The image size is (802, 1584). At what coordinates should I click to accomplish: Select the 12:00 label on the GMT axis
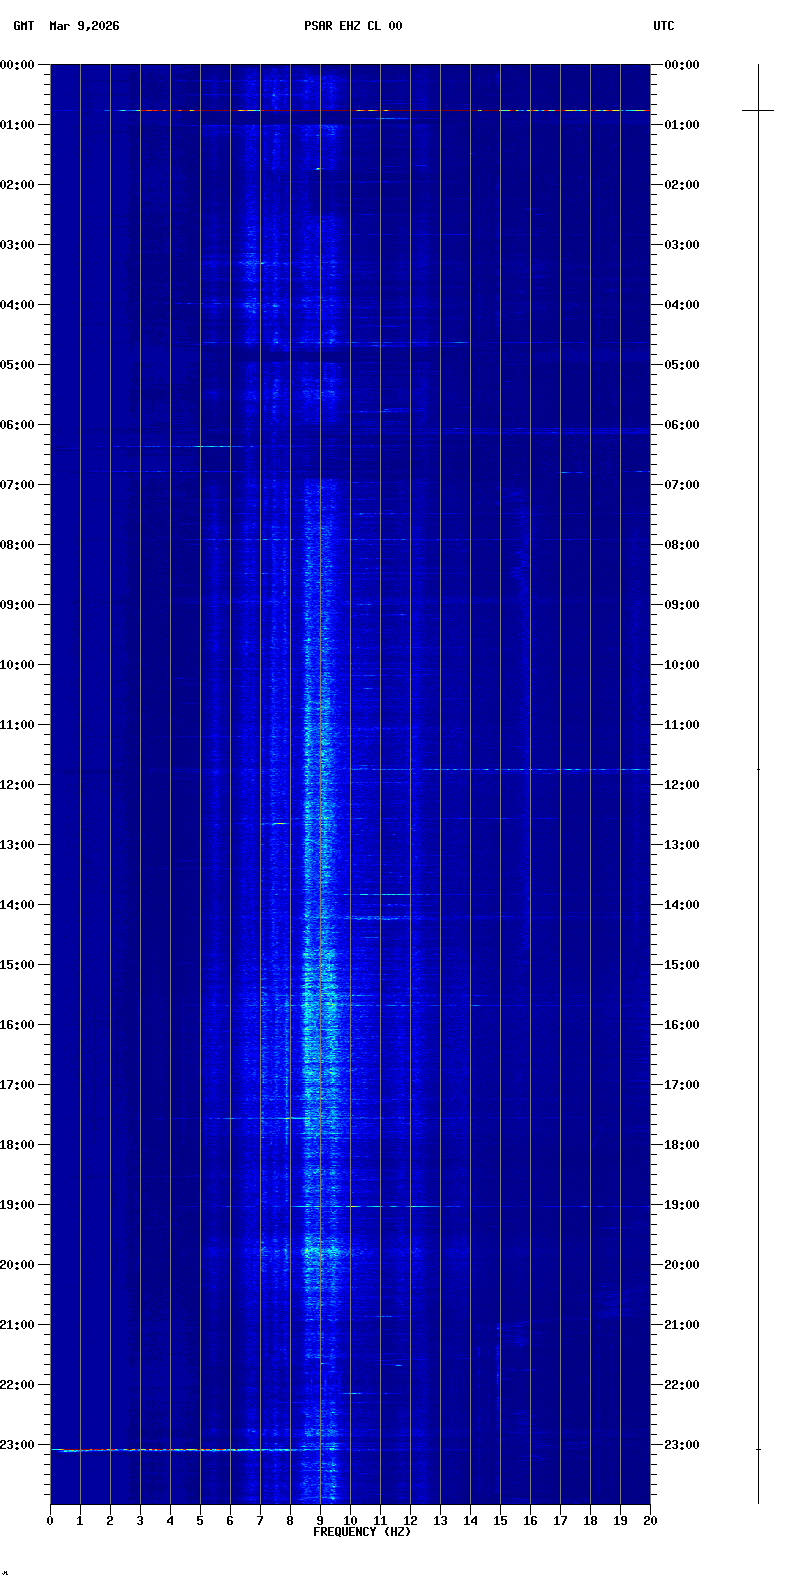coord(18,785)
